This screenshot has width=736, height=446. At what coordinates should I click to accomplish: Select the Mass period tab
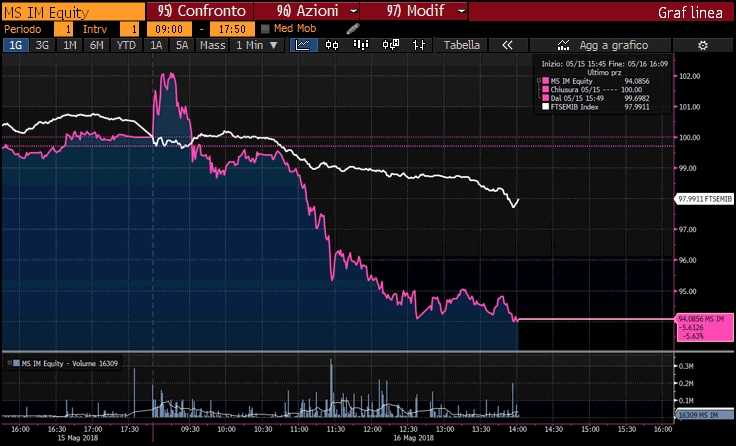pyautogui.click(x=213, y=45)
